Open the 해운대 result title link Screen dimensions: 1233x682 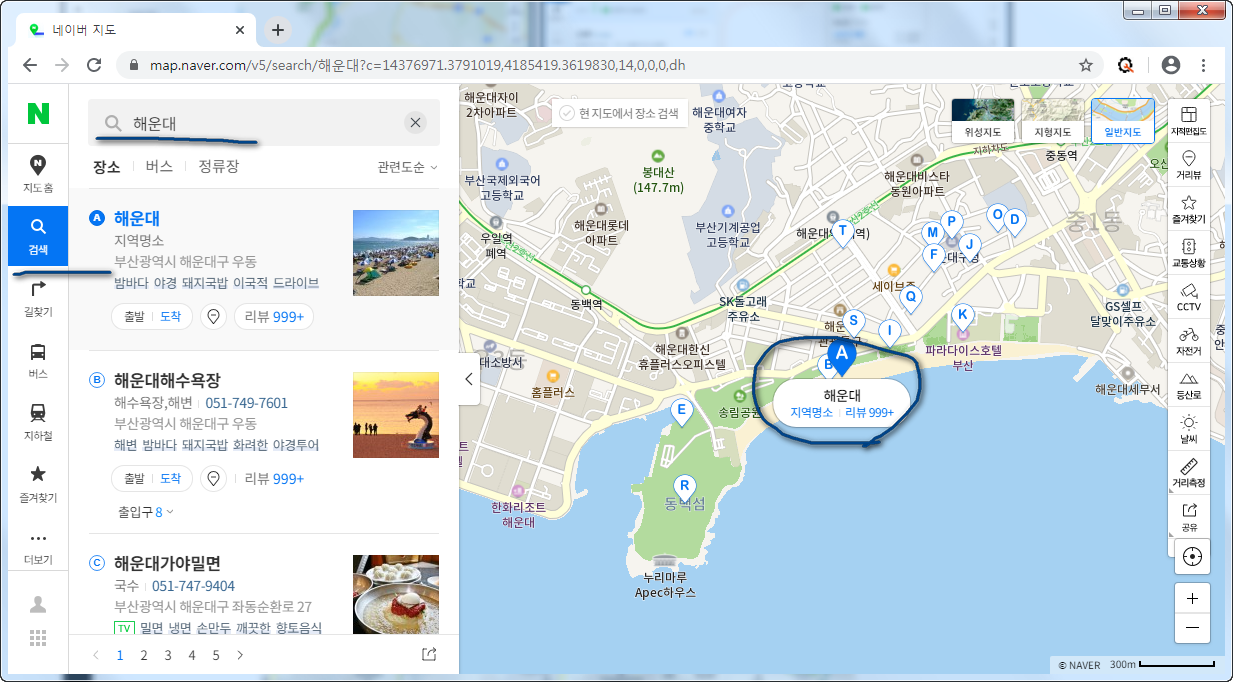137,218
